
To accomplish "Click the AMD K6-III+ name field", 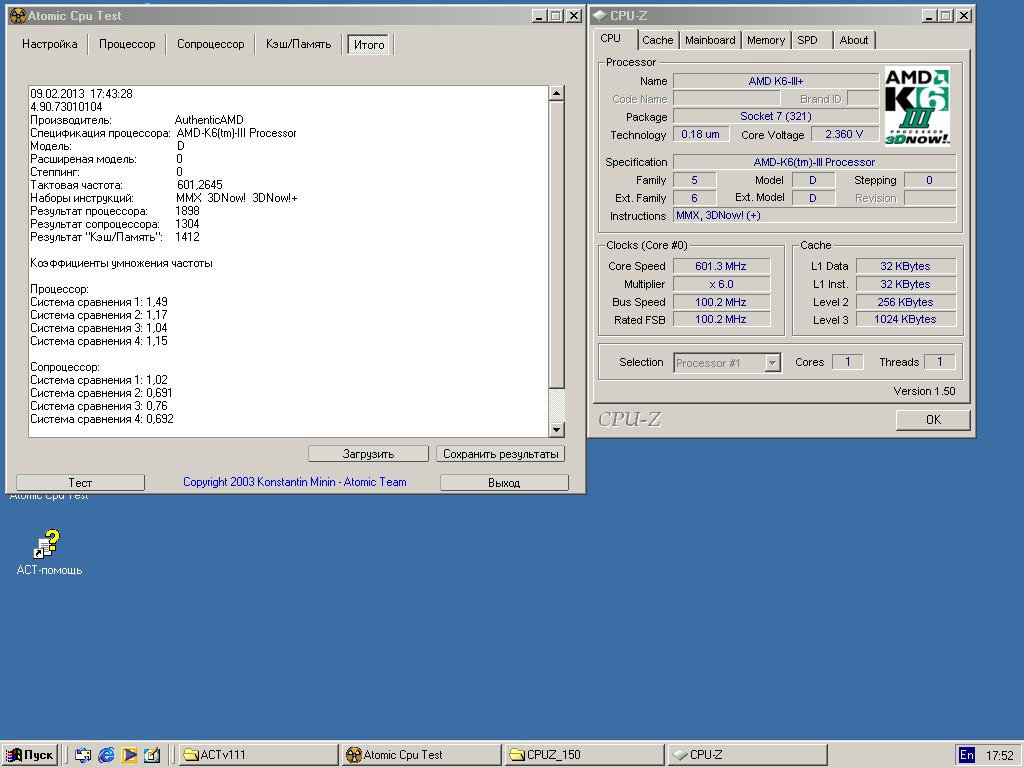I will [x=776, y=81].
